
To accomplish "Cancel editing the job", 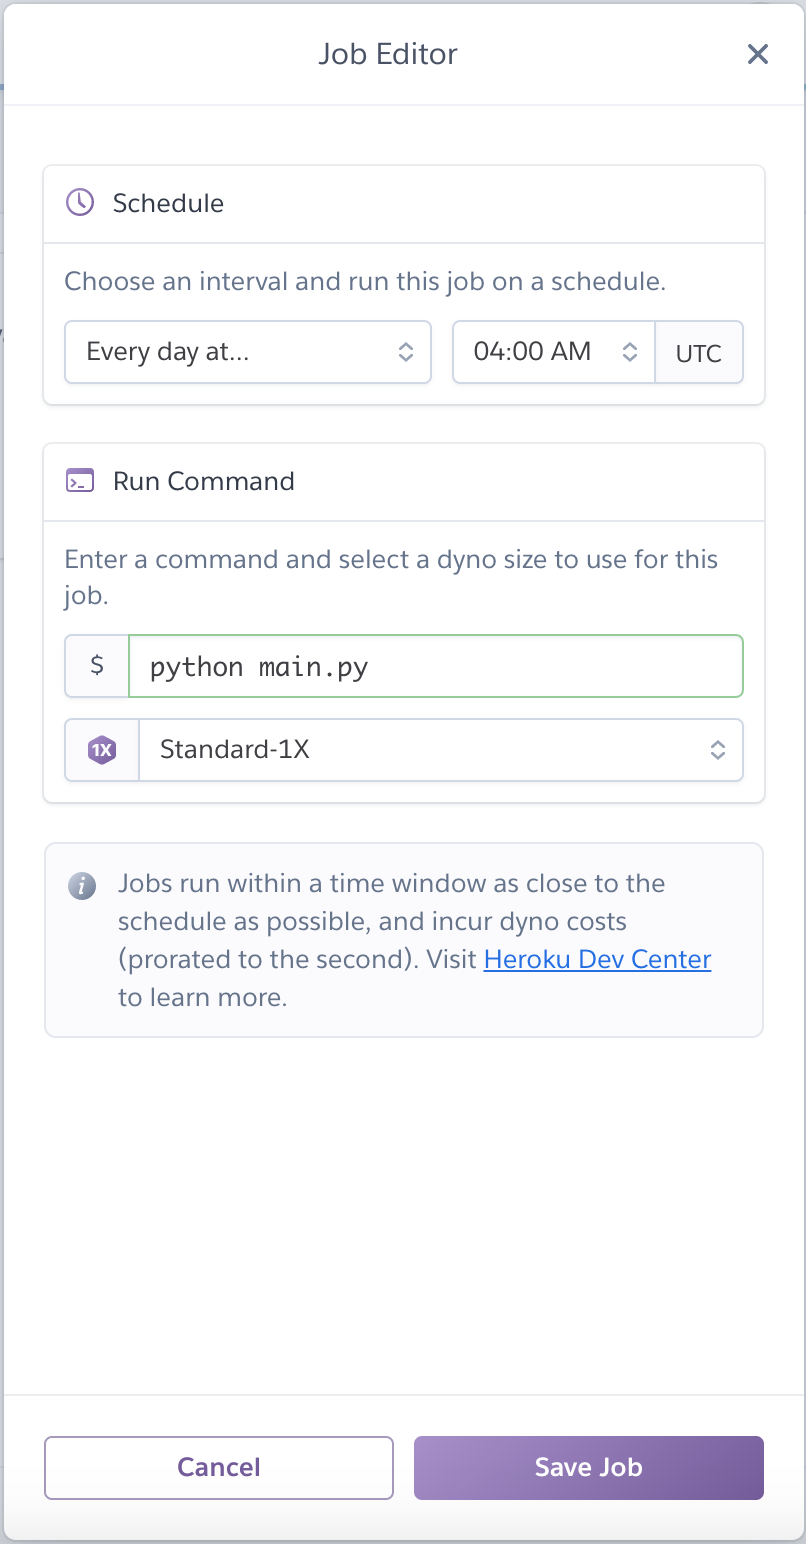I will click(x=219, y=1467).
